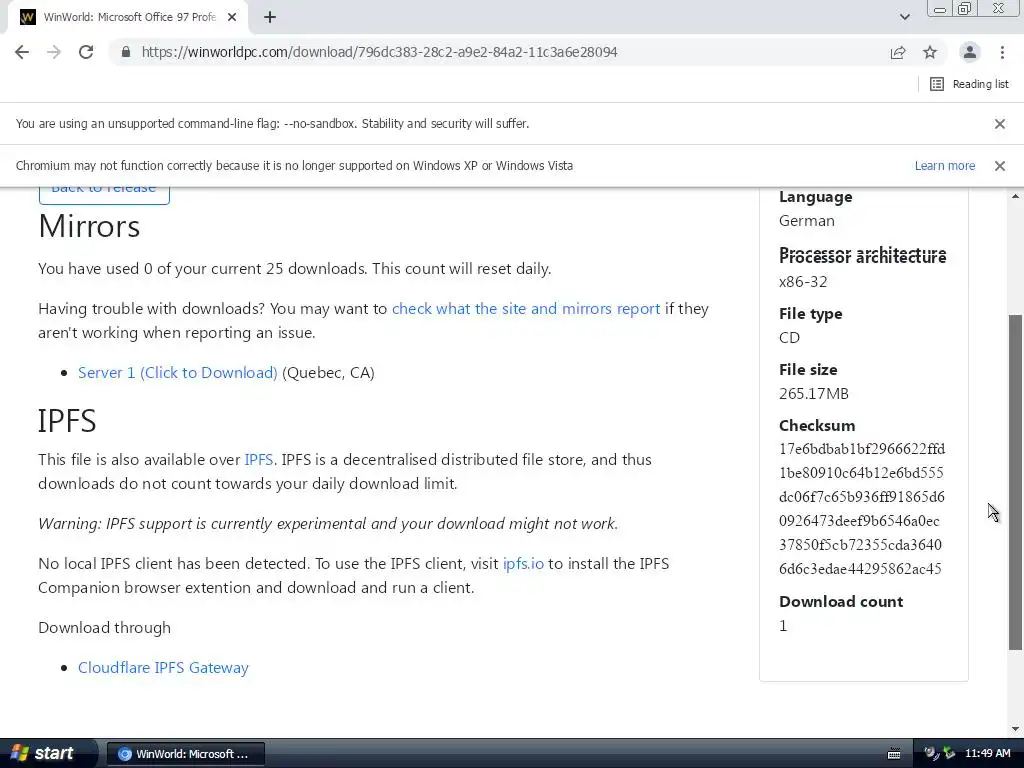This screenshot has height=768, width=1024.
Task: Click the address bar URL
Action: click(x=379, y=52)
